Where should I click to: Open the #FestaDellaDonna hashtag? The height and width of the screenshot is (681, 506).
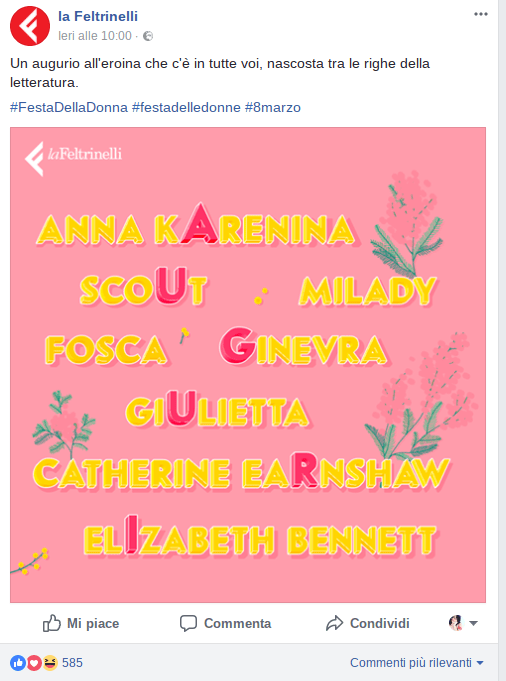pos(69,107)
